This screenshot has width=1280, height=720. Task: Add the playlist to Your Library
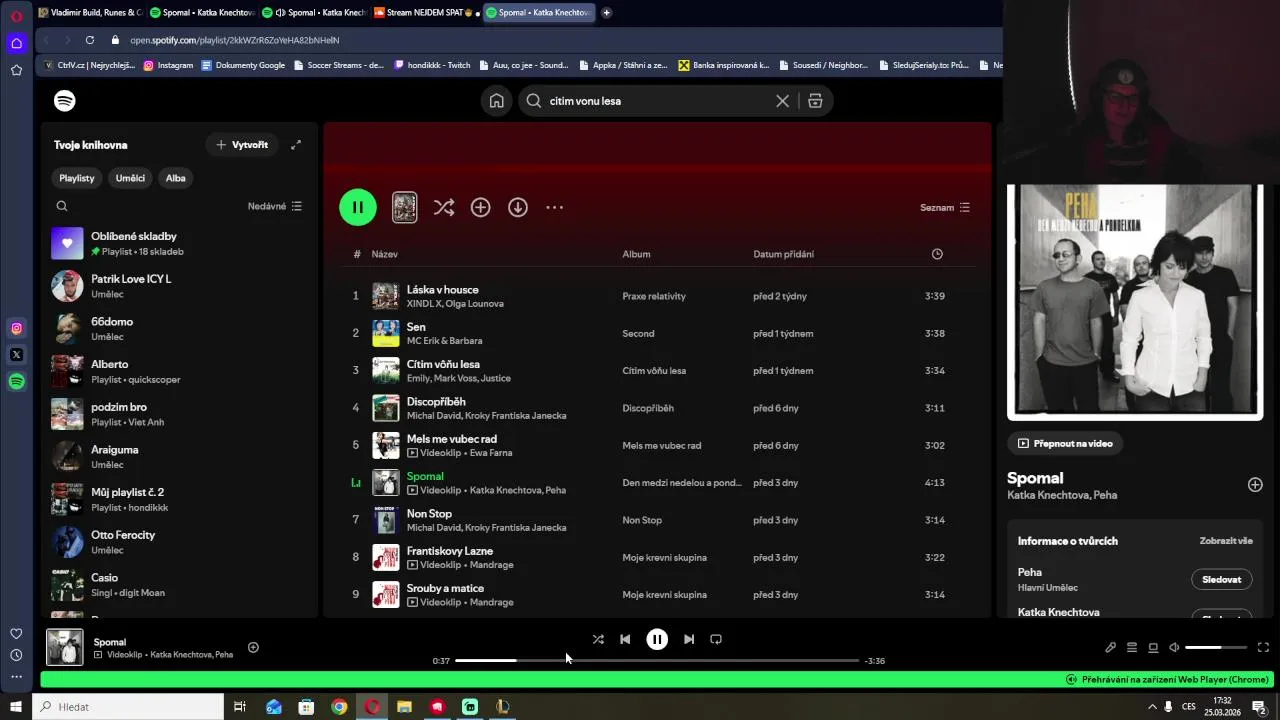click(x=481, y=207)
